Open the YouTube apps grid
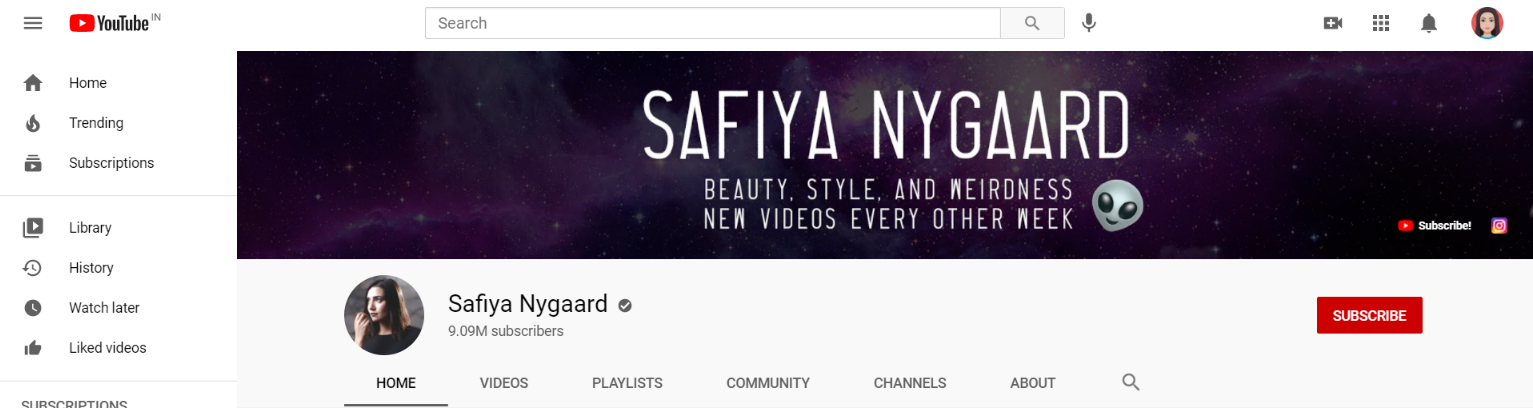 tap(1381, 23)
